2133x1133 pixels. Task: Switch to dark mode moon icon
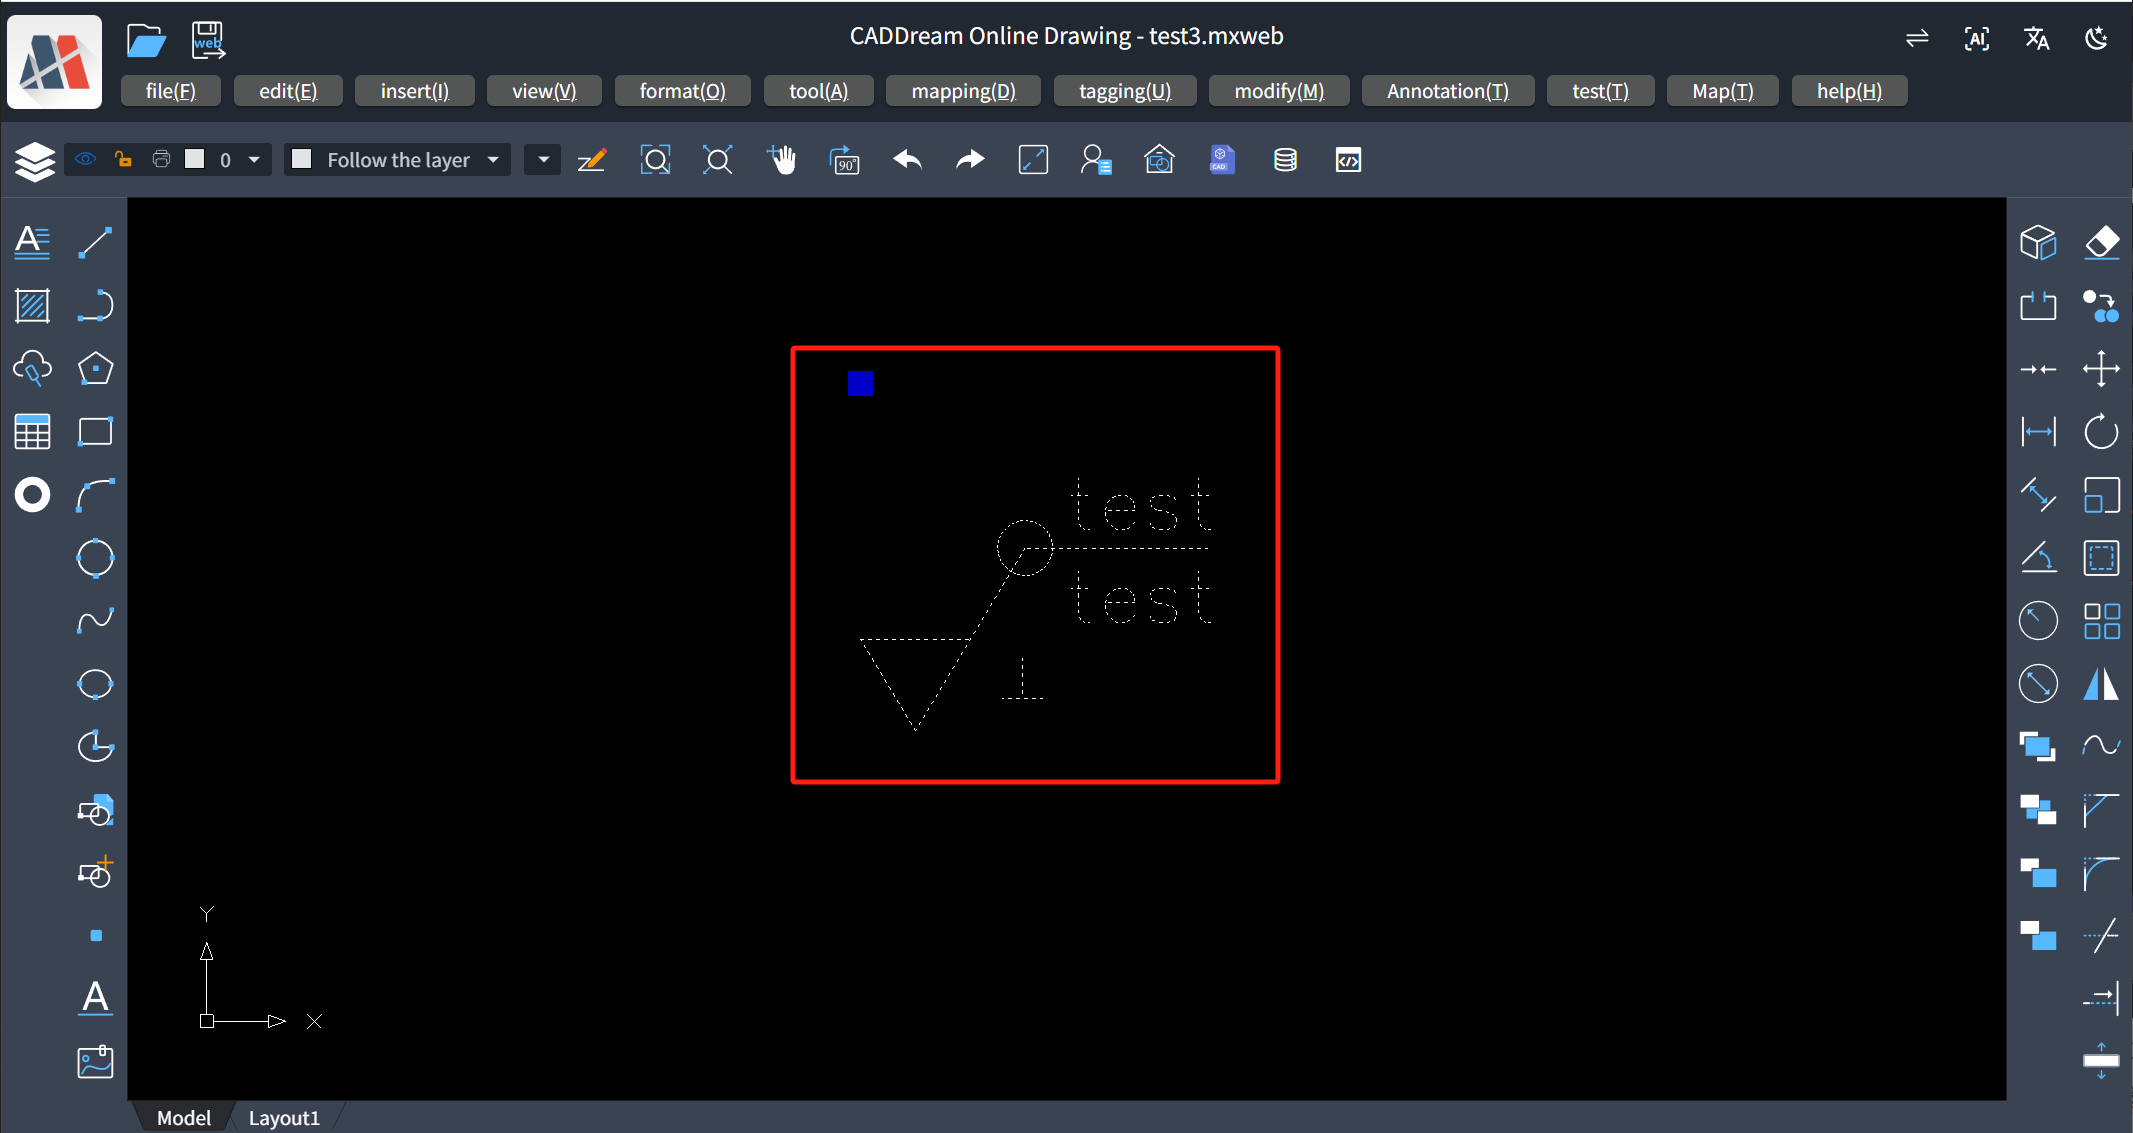pyautogui.click(x=2096, y=38)
